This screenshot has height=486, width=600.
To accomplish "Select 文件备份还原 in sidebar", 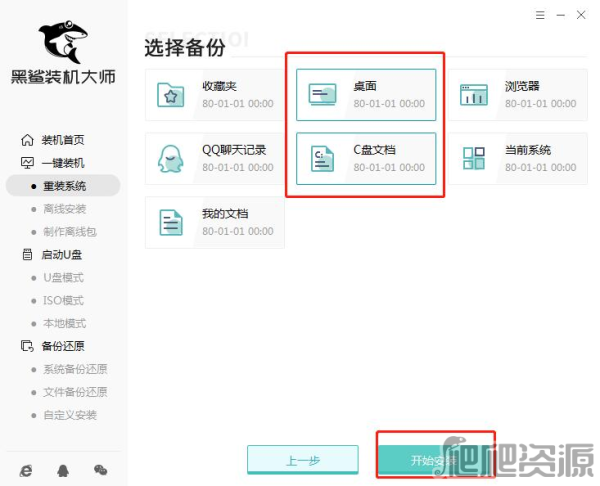I will click(75, 392).
